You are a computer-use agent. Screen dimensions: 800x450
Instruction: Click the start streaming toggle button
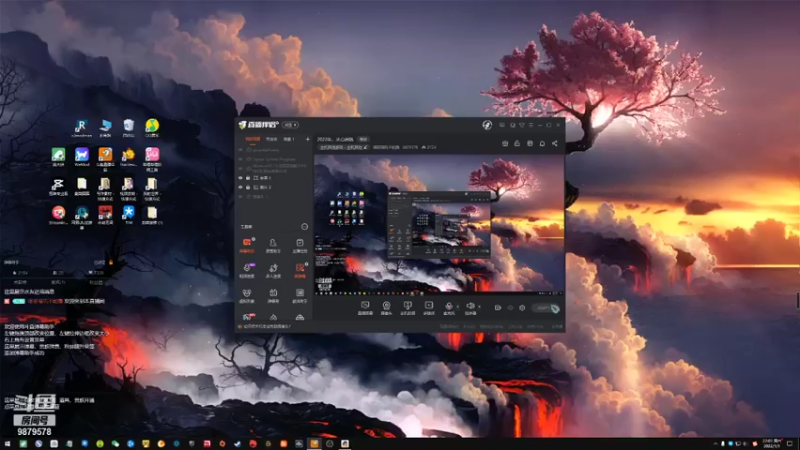click(545, 308)
